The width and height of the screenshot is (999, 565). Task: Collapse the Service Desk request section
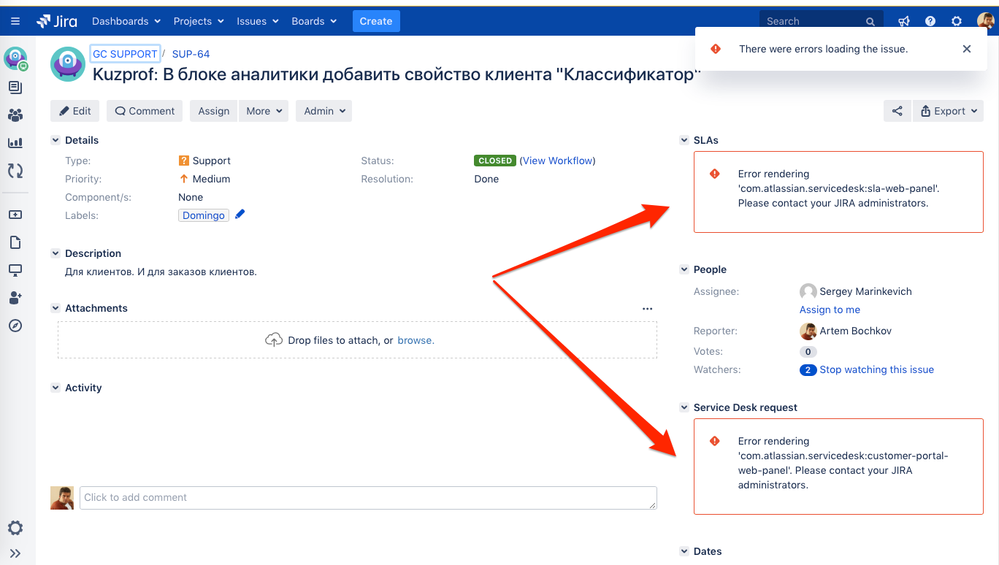tap(684, 408)
